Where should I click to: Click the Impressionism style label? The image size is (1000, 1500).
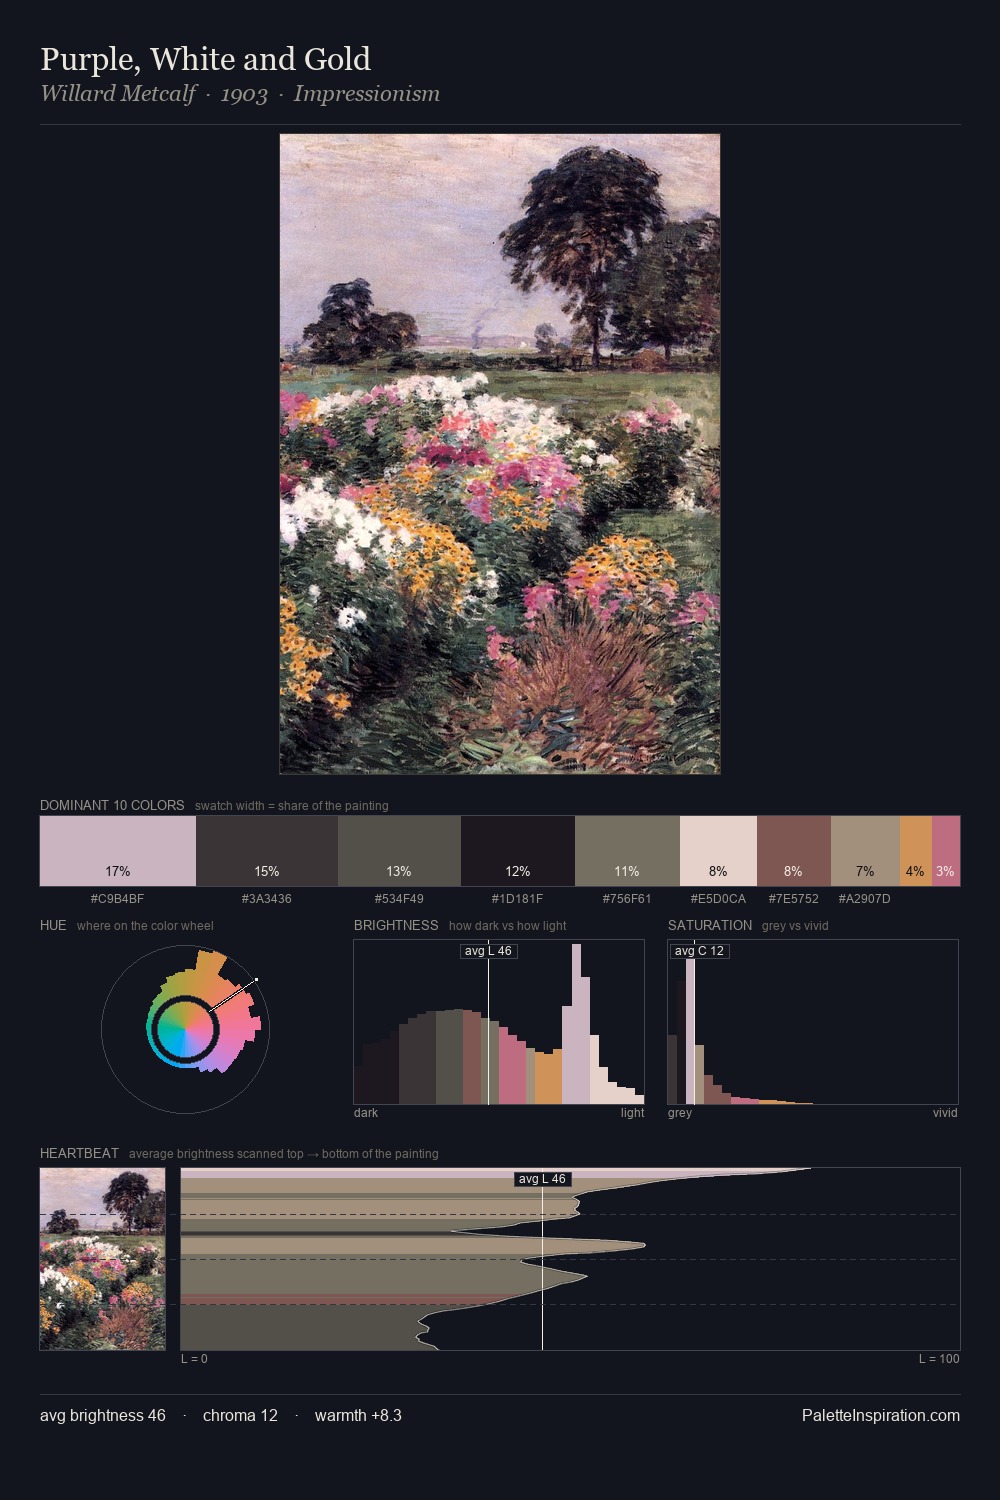pos(367,94)
